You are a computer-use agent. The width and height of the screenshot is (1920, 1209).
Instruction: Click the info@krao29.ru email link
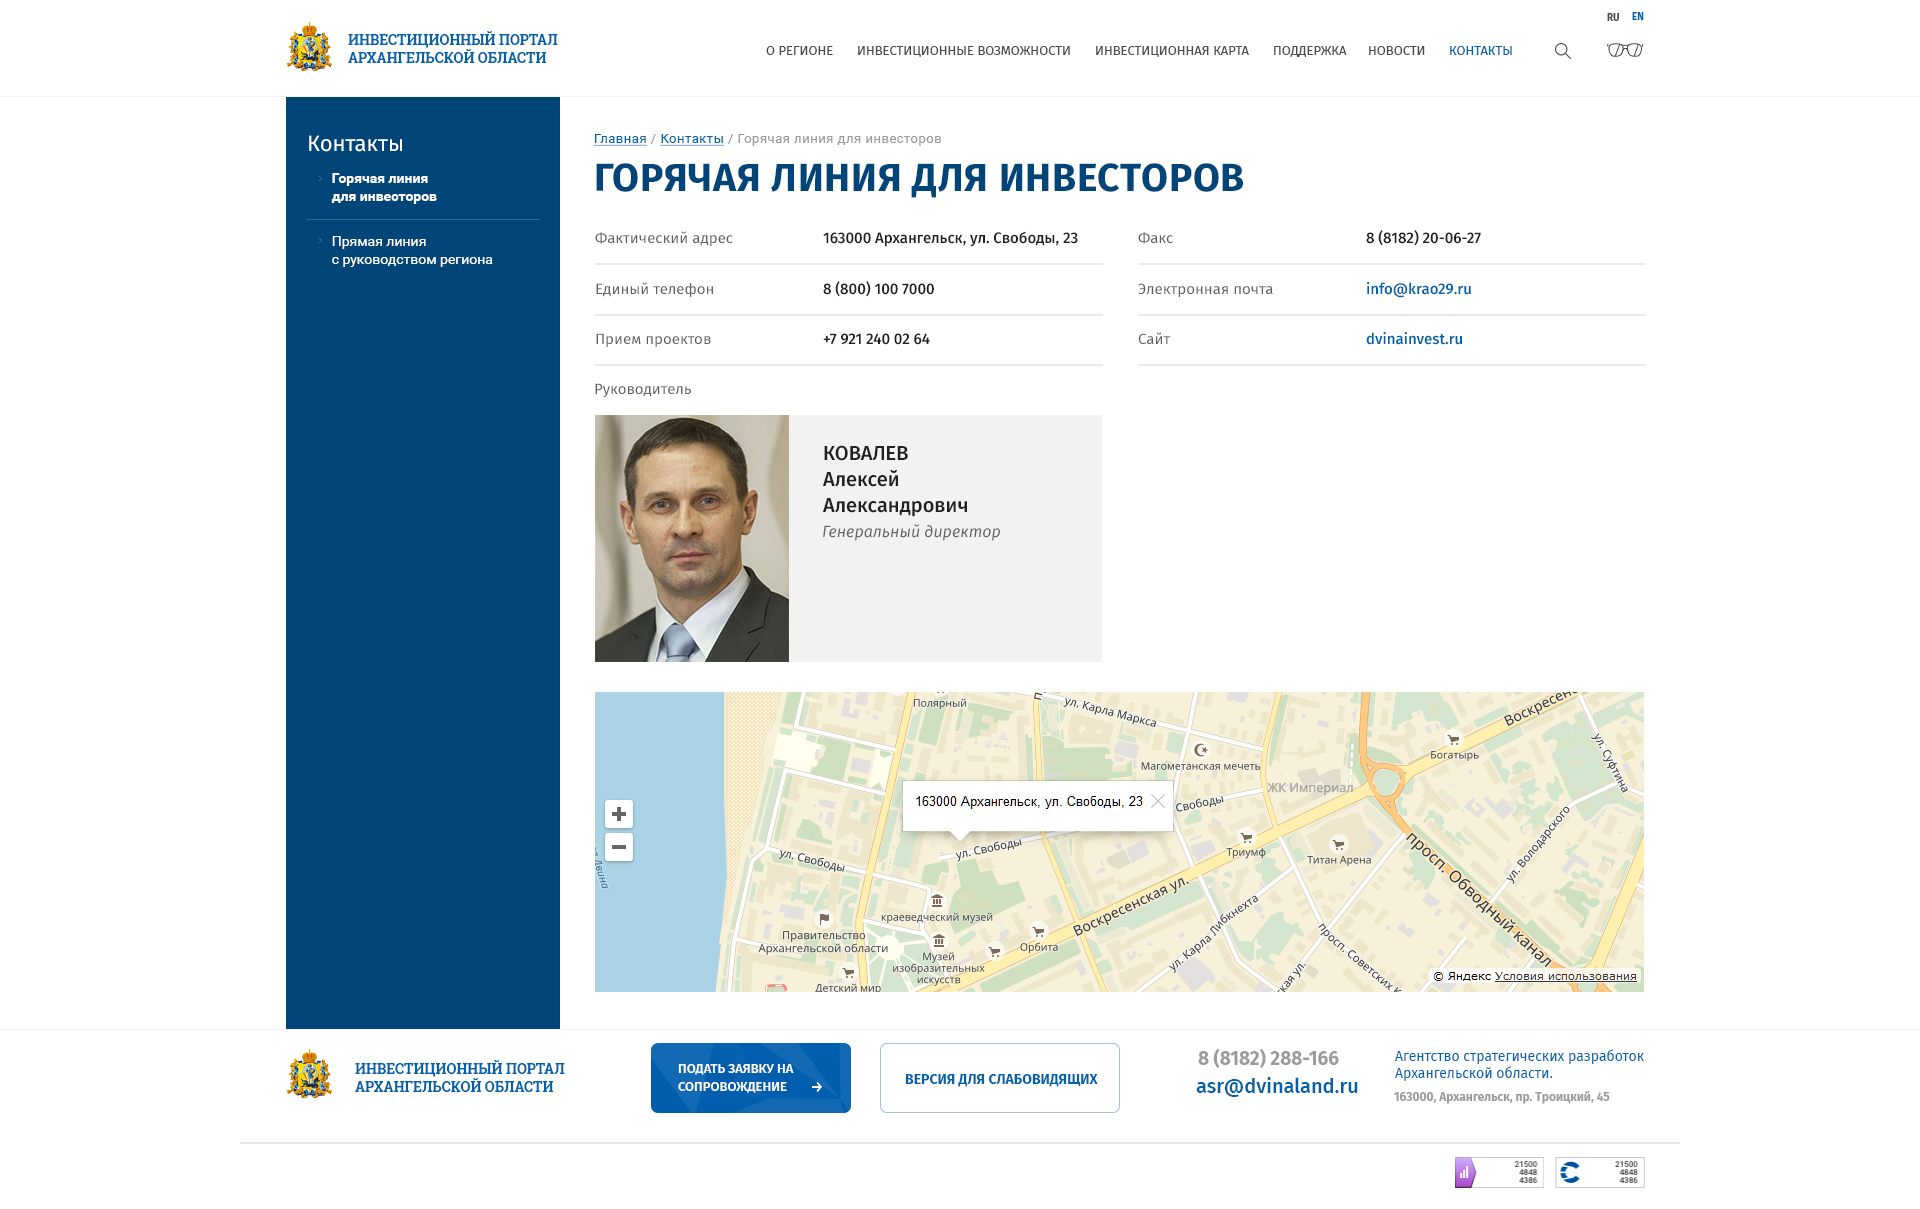pyautogui.click(x=1418, y=289)
